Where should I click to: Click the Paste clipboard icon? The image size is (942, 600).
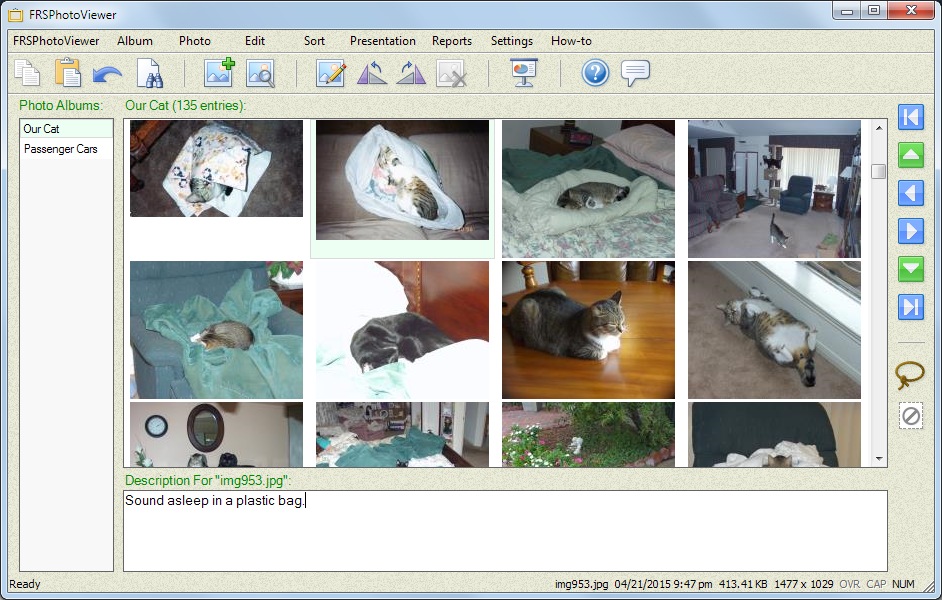68,73
